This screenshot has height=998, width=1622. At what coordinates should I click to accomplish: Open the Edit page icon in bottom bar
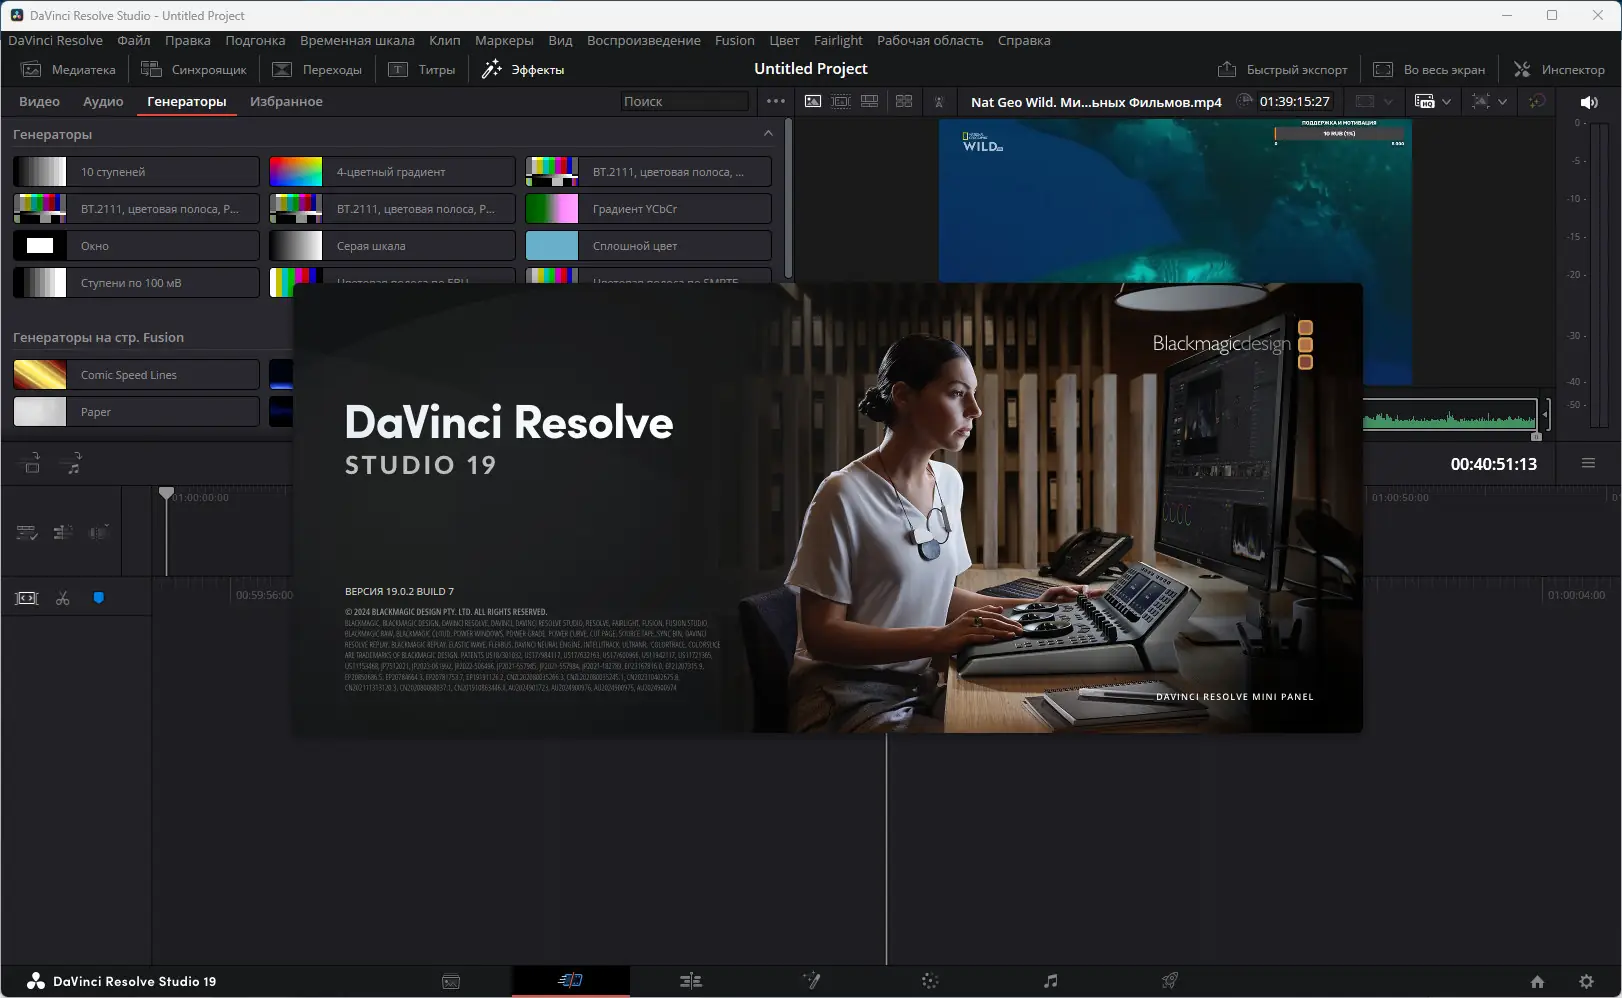691,981
